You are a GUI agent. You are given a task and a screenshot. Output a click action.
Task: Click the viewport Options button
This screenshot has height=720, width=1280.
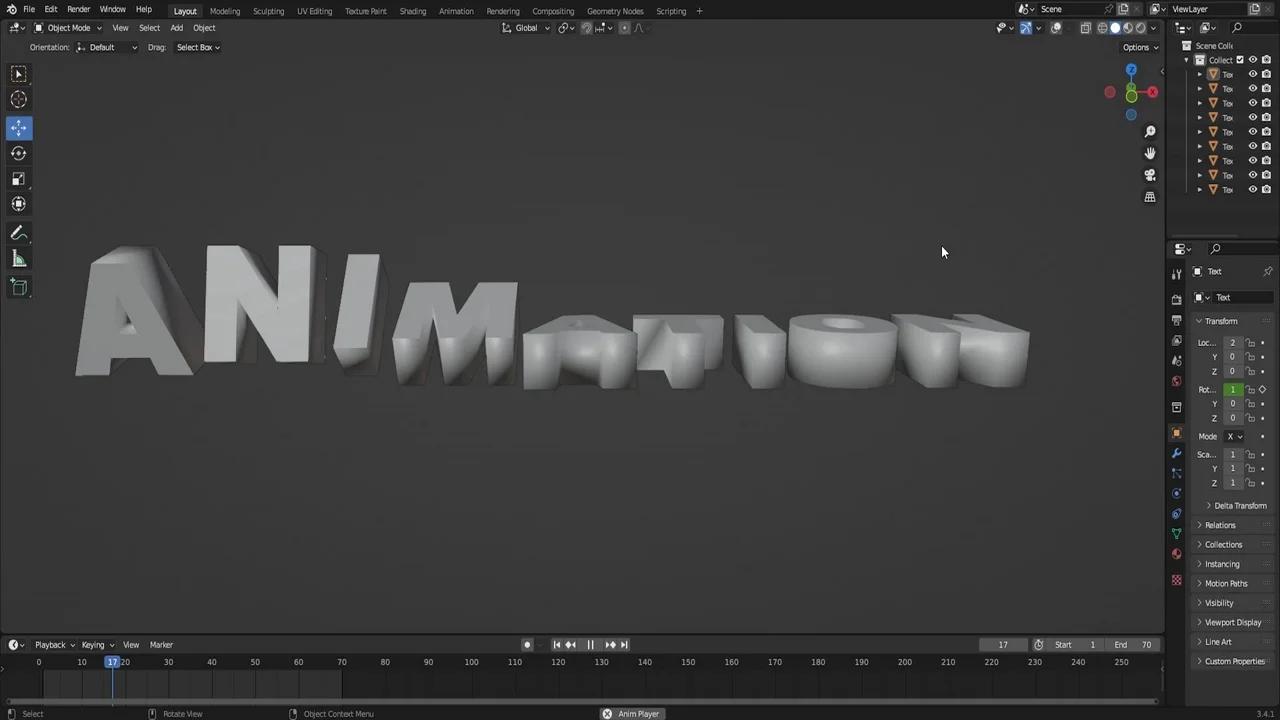(1137, 47)
